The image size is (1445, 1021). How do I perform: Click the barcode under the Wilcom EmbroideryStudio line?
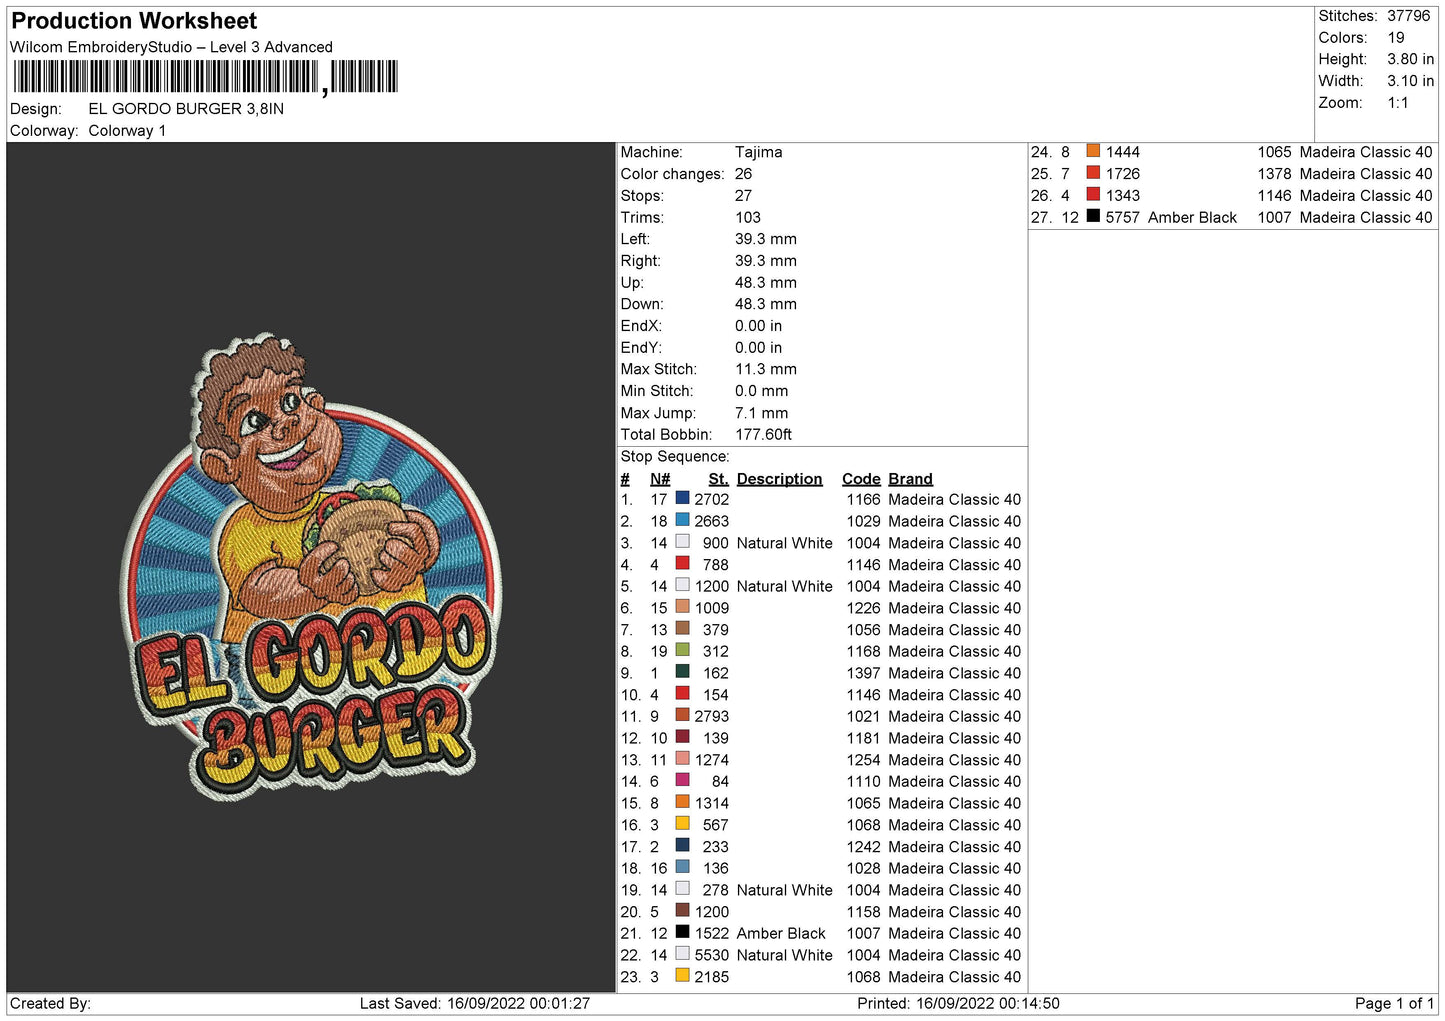(x=205, y=77)
